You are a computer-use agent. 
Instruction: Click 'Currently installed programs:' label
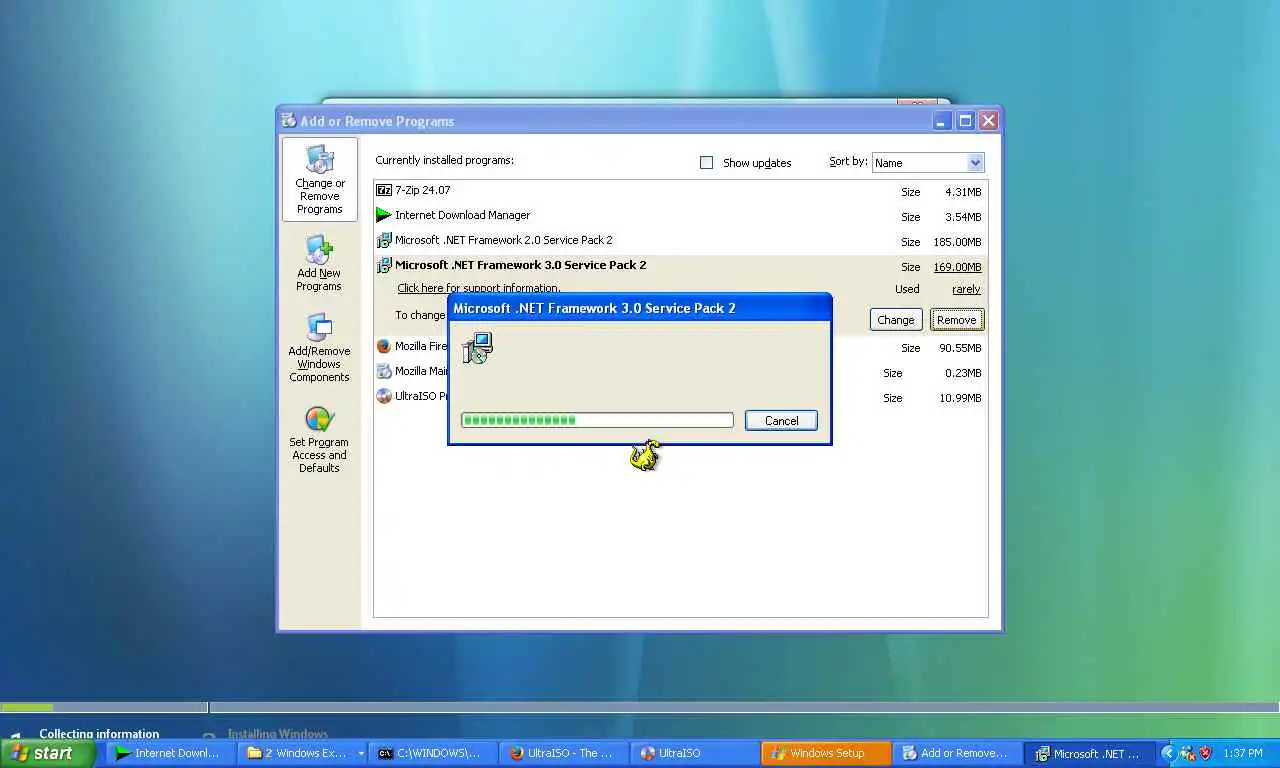pos(444,160)
